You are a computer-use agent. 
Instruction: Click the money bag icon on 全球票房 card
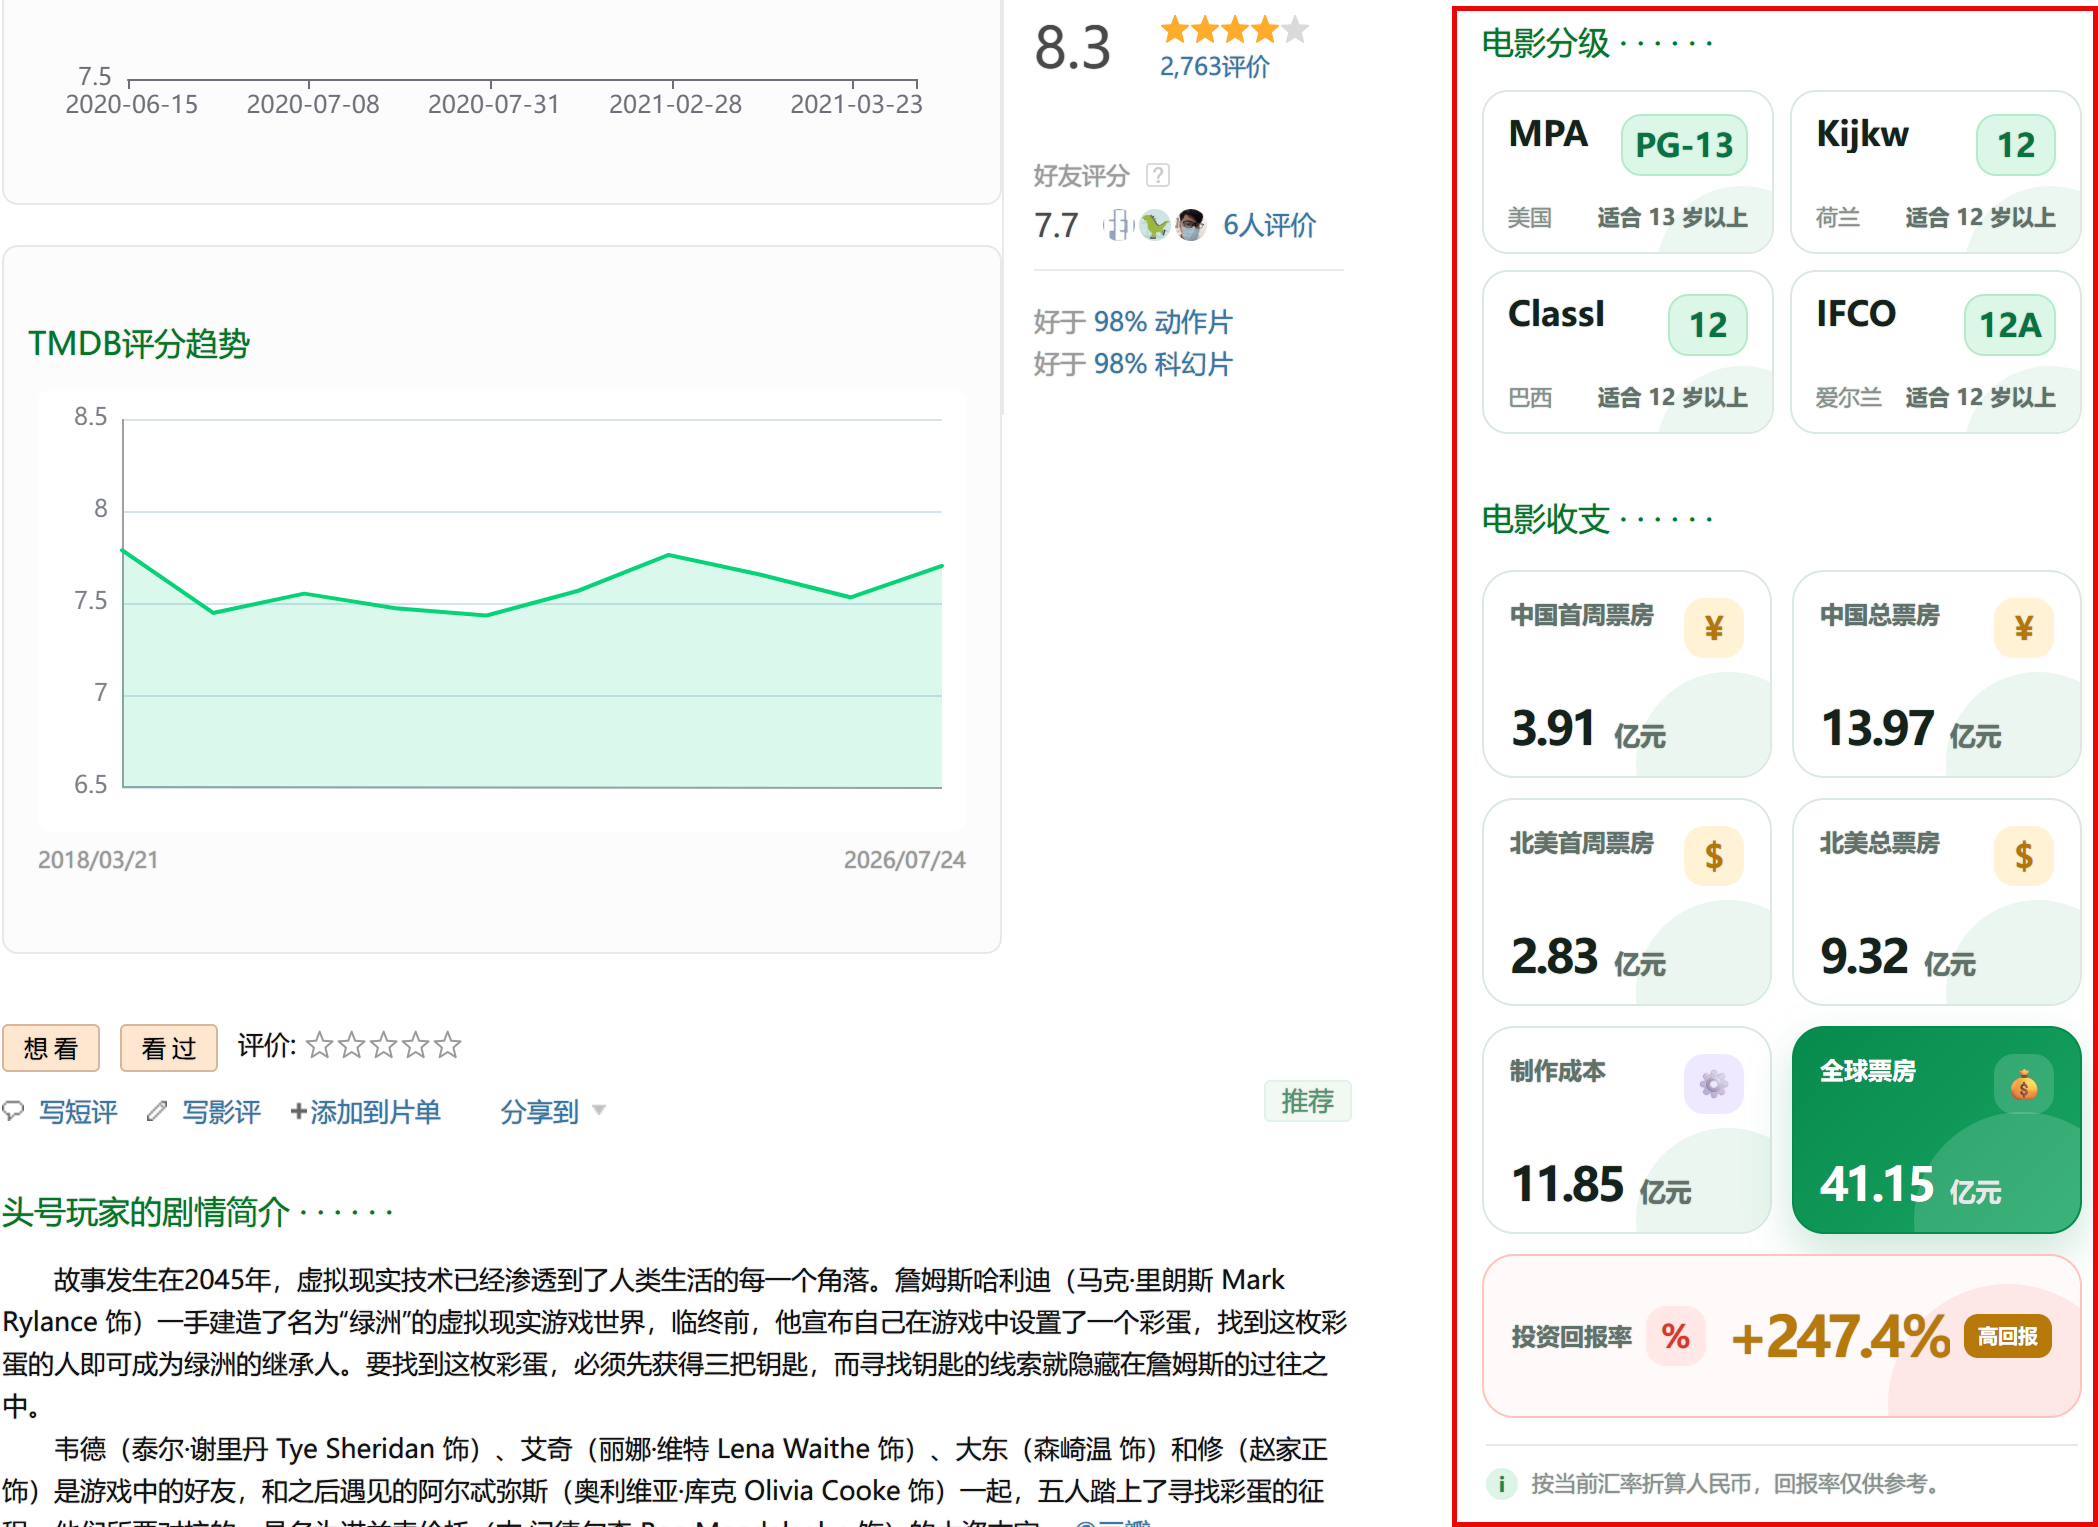[2024, 1084]
